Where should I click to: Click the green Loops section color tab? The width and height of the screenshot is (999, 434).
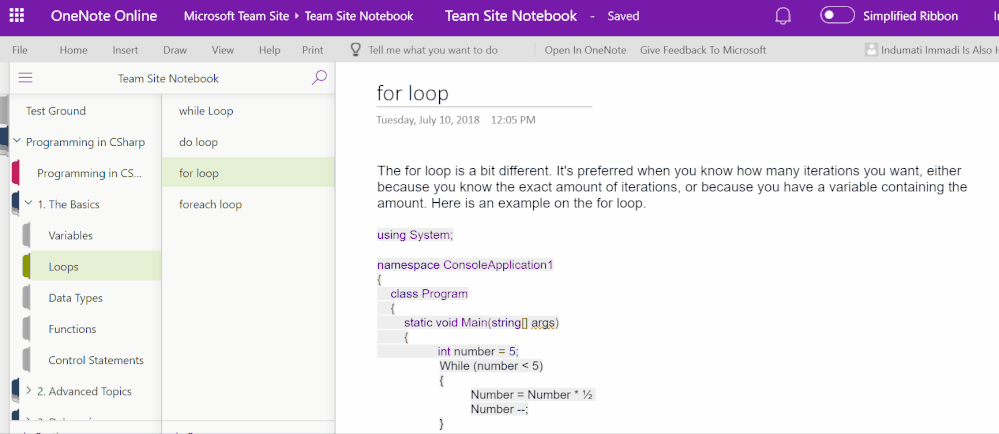click(x=26, y=266)
